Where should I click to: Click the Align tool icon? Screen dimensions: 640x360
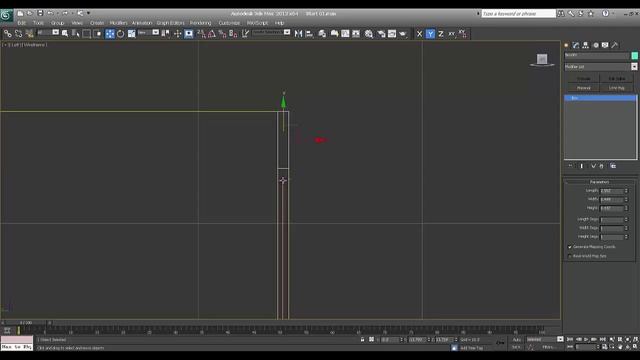(309, 34)
